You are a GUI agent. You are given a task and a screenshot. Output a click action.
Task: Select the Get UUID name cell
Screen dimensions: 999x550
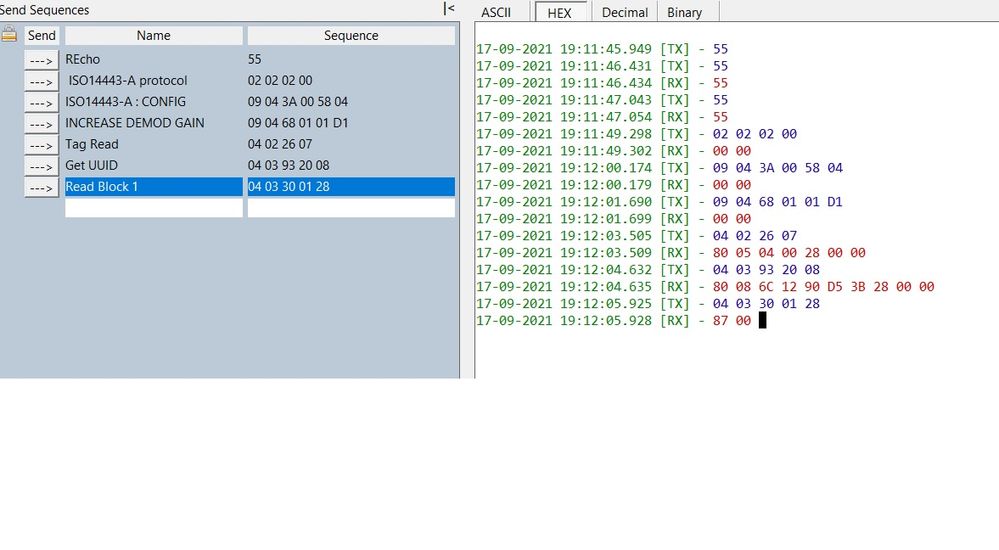[x=154, y=165]
